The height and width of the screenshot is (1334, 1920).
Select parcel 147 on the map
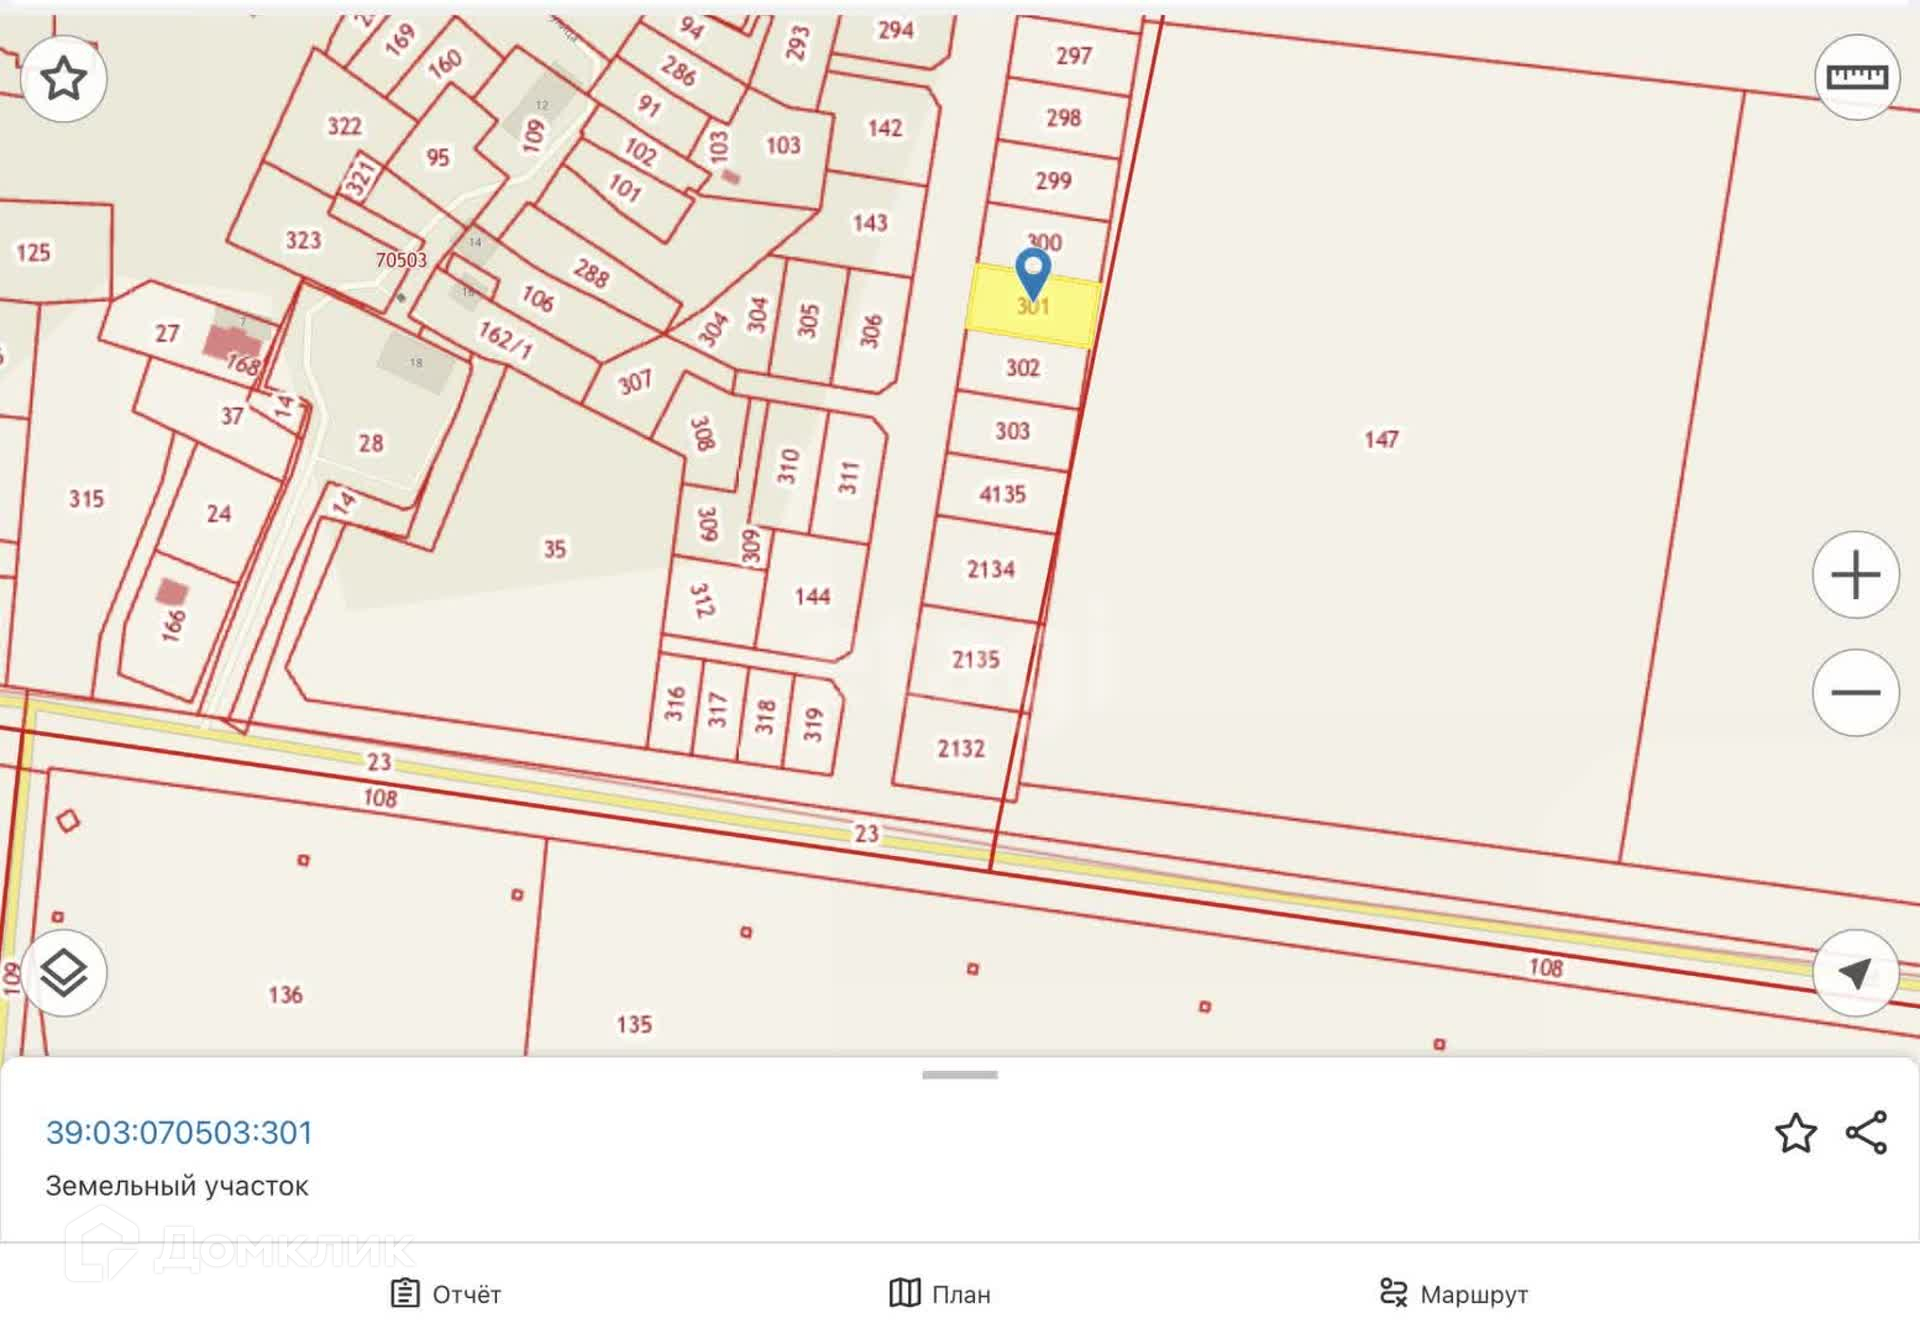(1380, 440)
